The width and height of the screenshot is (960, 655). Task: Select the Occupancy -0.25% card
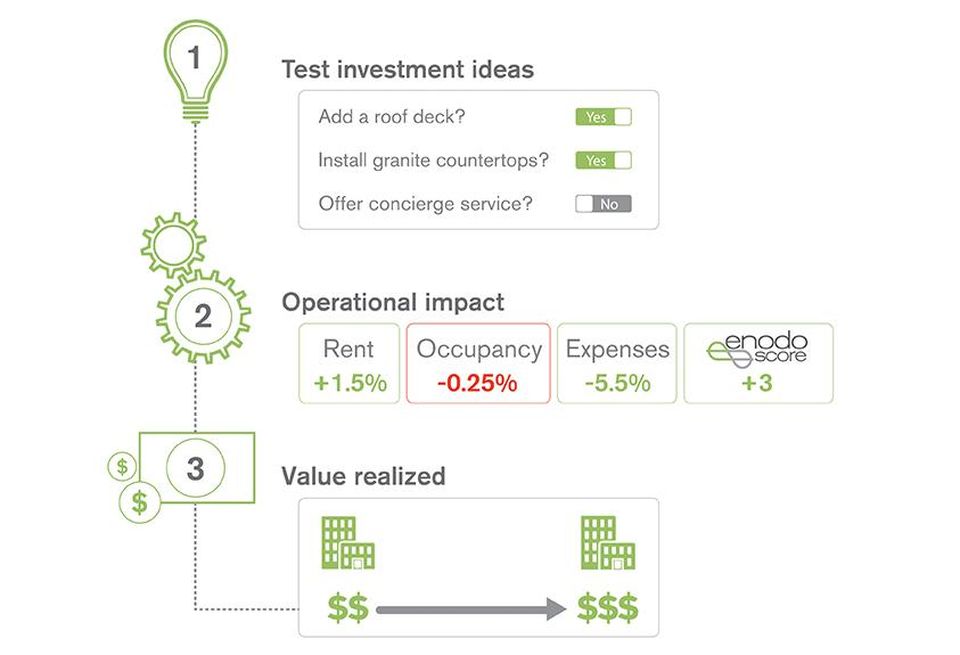point(478,364)
